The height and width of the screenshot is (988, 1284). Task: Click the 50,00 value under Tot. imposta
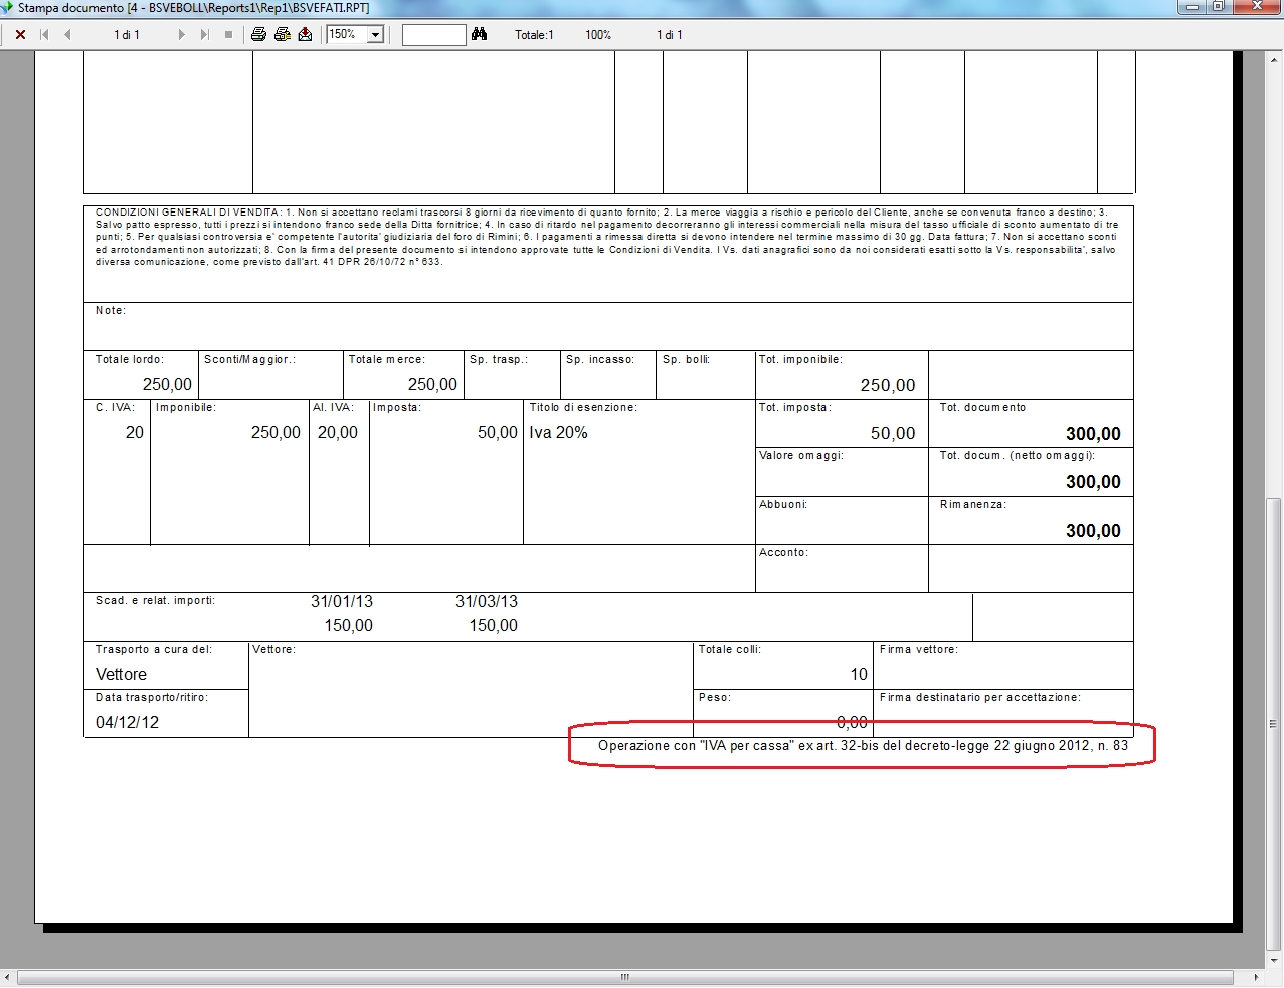(x=893, y=434)
